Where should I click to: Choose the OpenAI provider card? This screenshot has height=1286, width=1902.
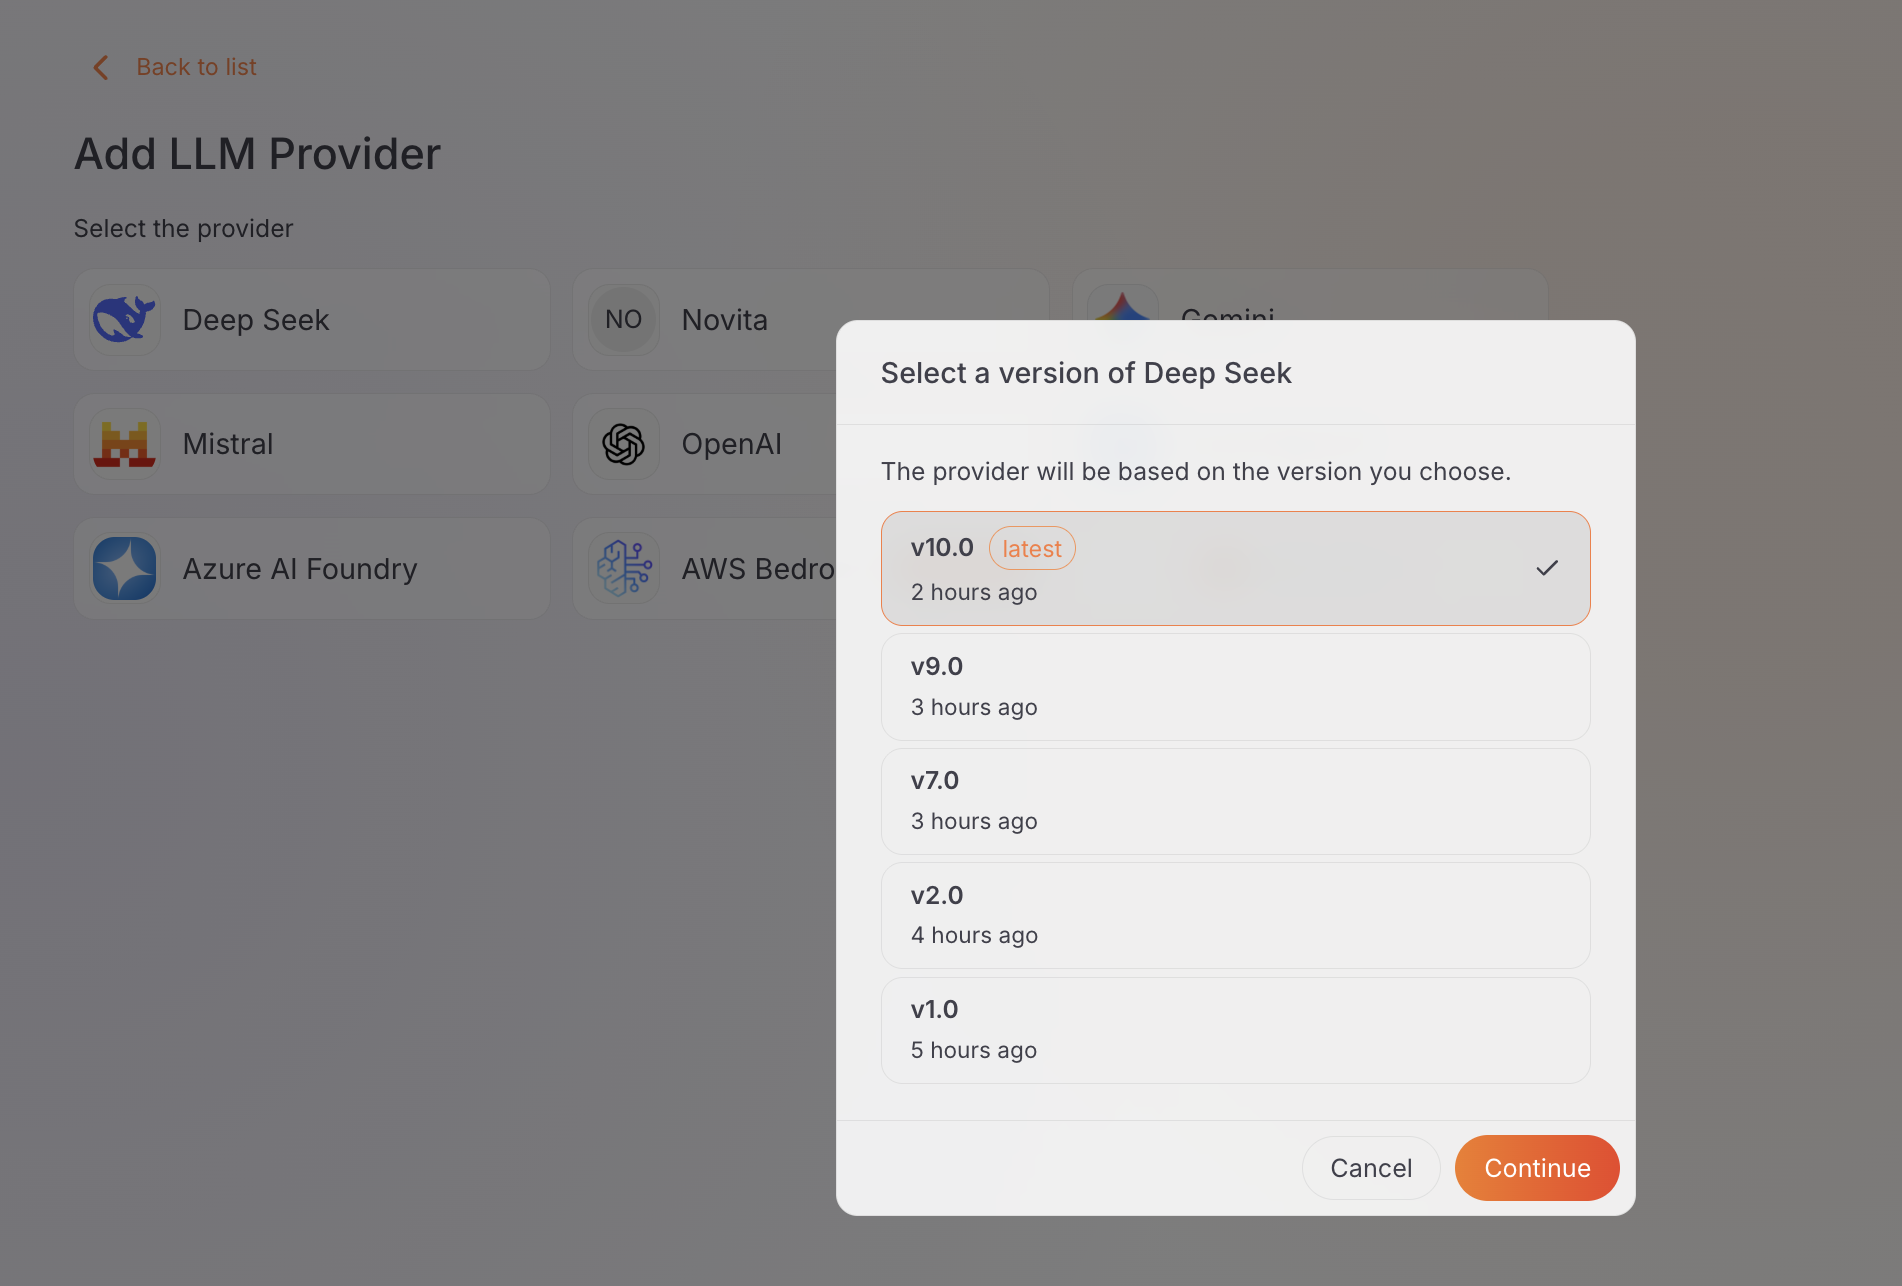point(704,444)
